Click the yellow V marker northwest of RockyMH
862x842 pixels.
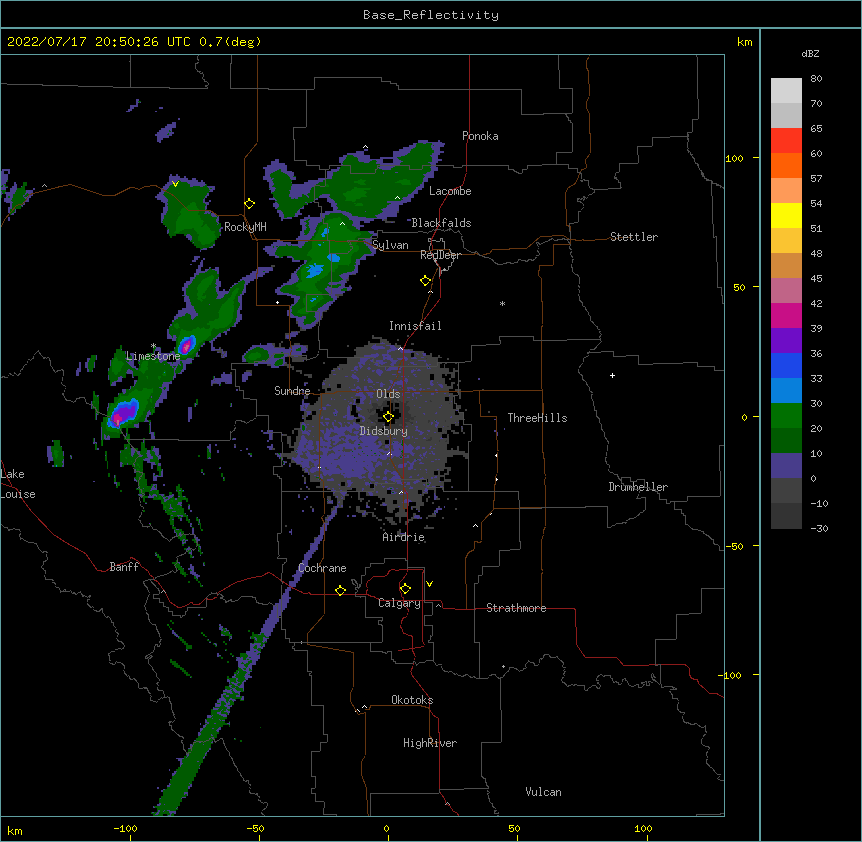175,184
